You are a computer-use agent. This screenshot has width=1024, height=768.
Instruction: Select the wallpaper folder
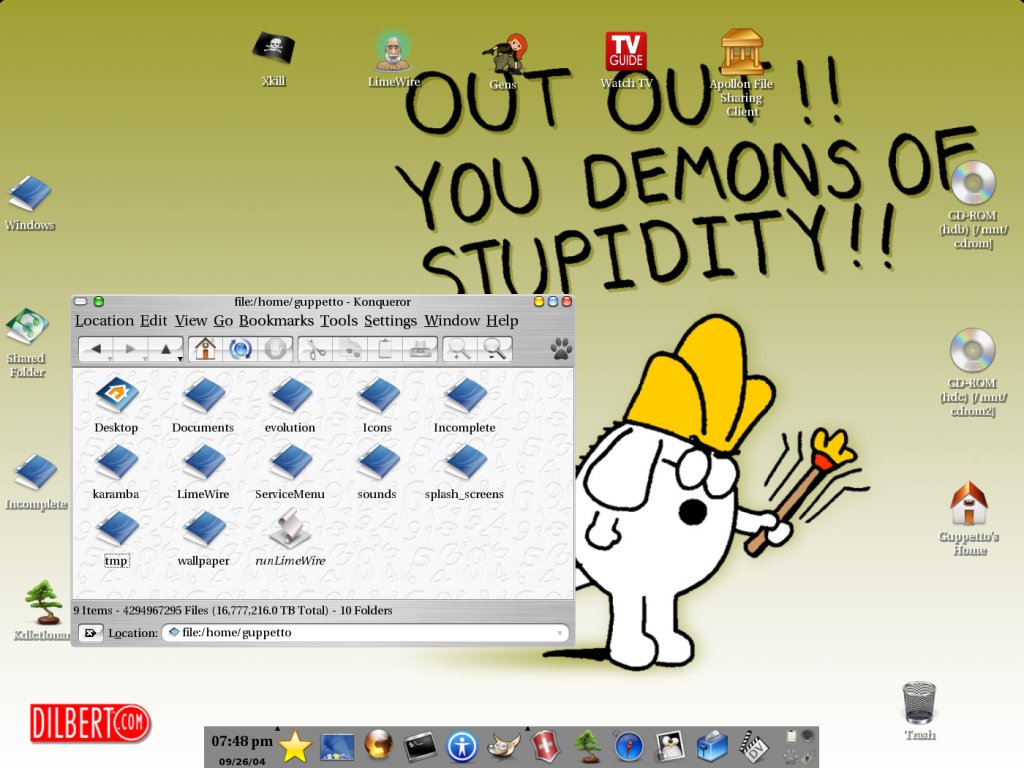point(204,538)
